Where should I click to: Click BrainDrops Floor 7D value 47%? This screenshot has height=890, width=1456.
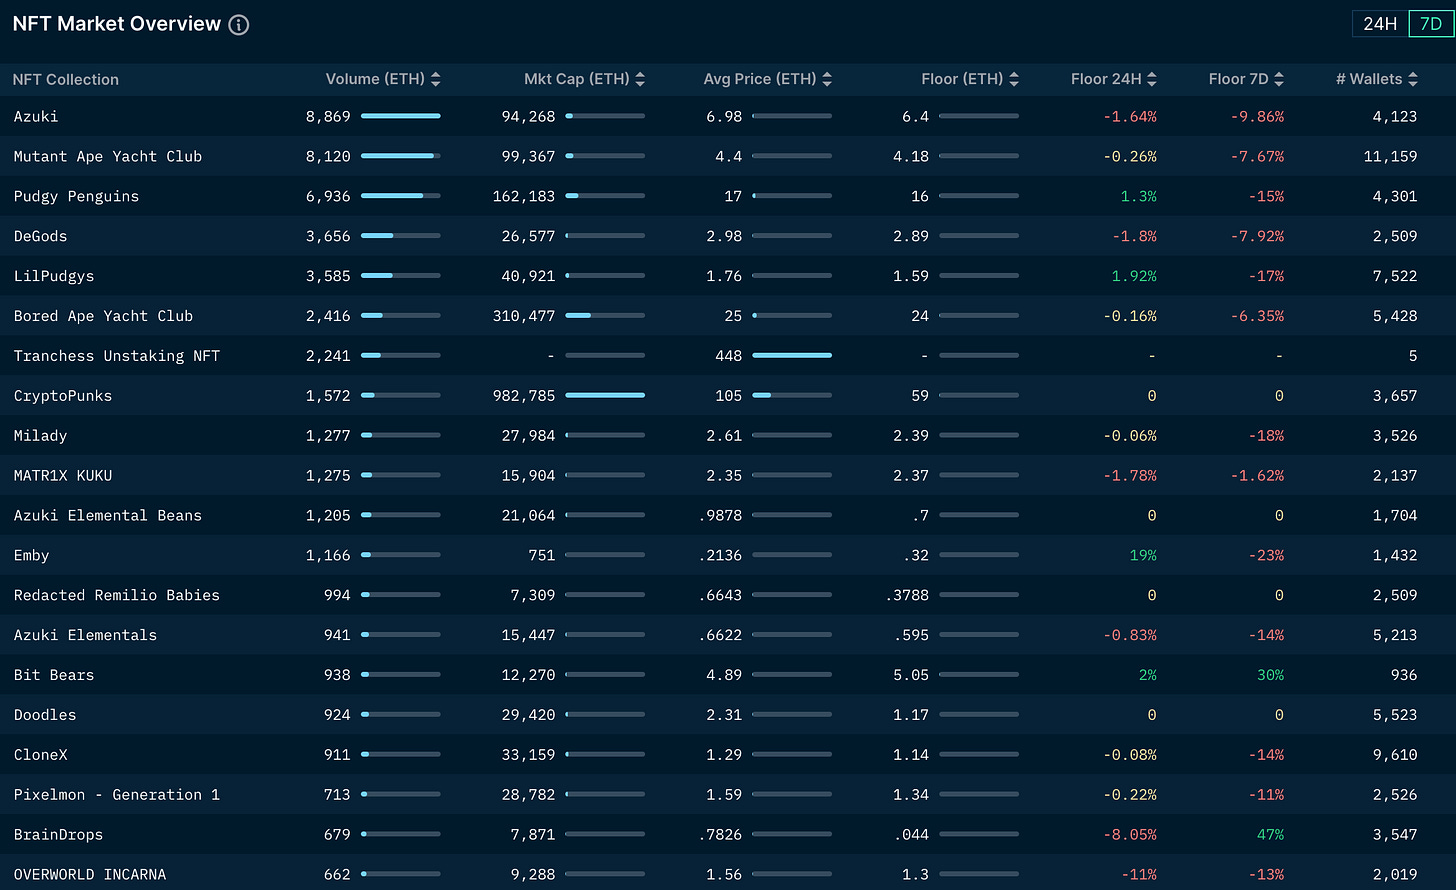tap(1270, 835)
